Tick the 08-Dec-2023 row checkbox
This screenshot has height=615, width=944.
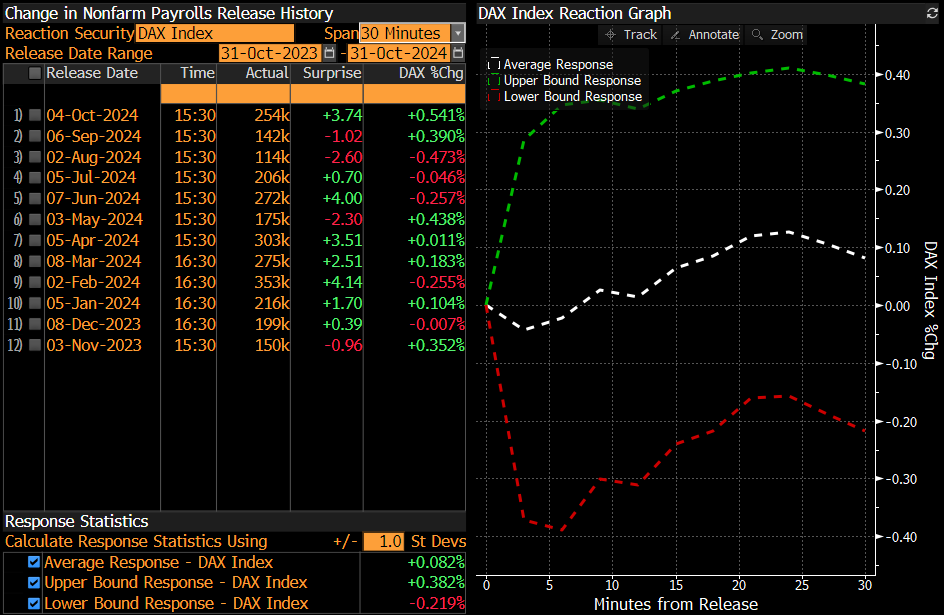click(x=35, y=324)
